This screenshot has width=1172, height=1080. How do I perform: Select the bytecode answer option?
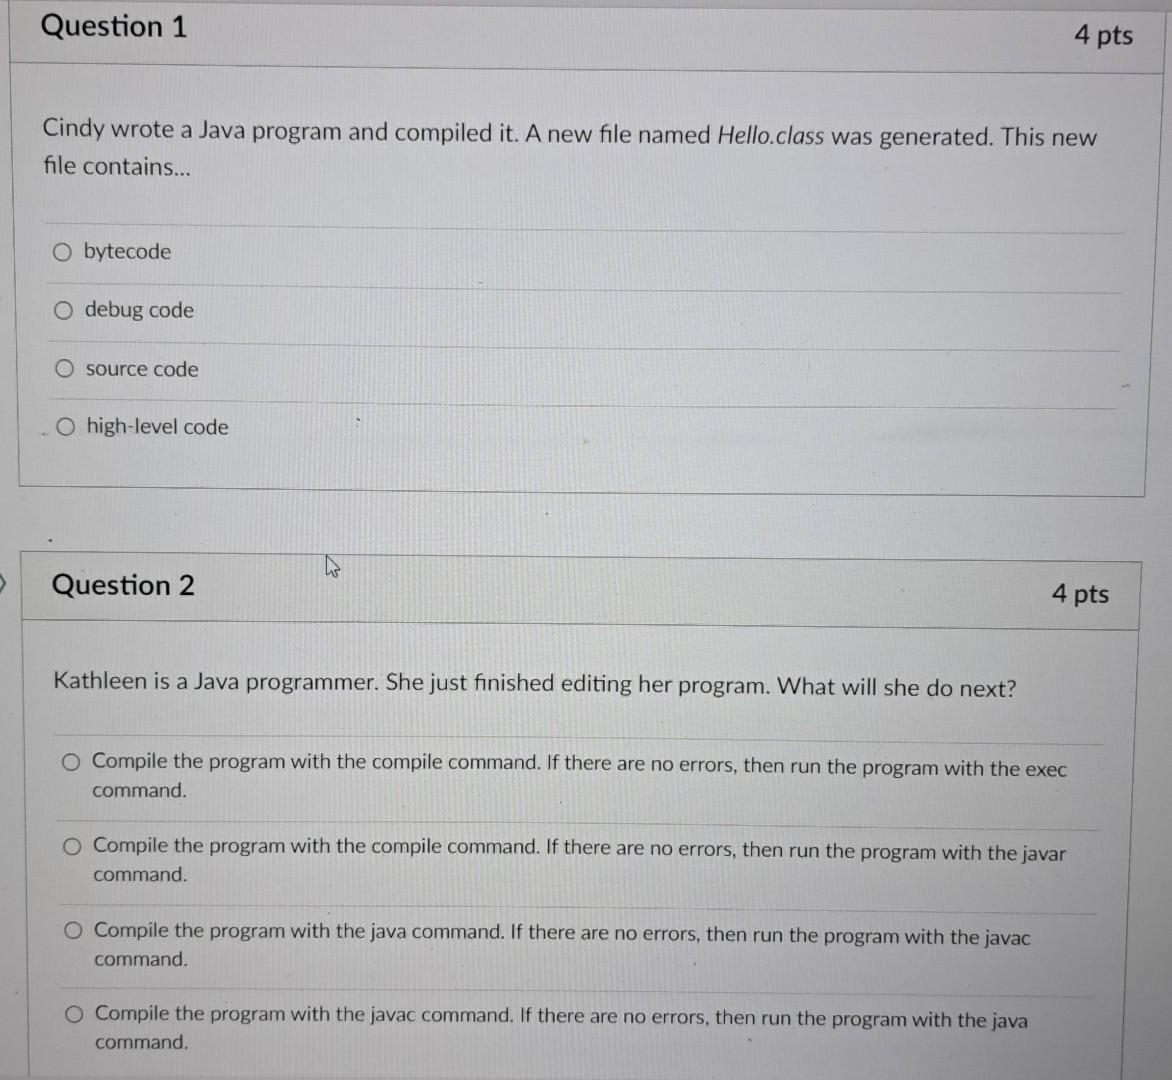63,252
